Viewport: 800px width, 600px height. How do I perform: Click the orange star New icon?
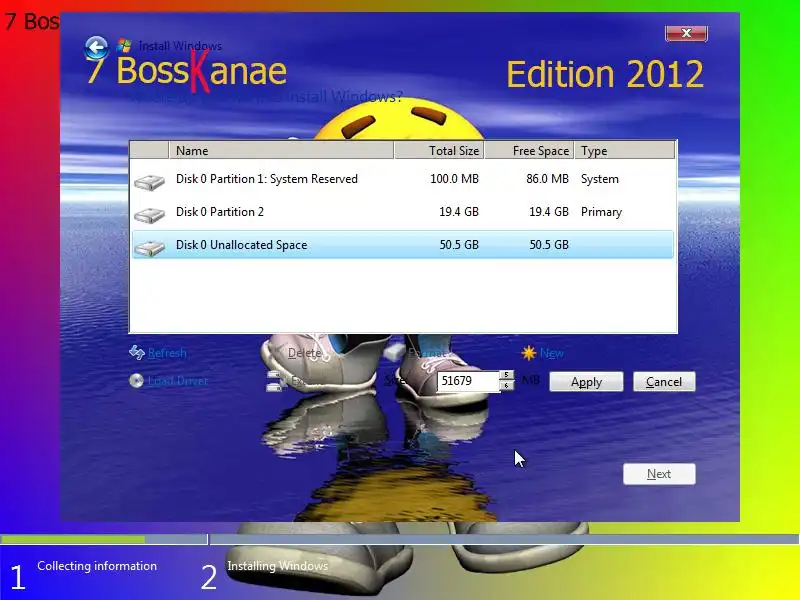pyautogui.click(x=529, y=353)
